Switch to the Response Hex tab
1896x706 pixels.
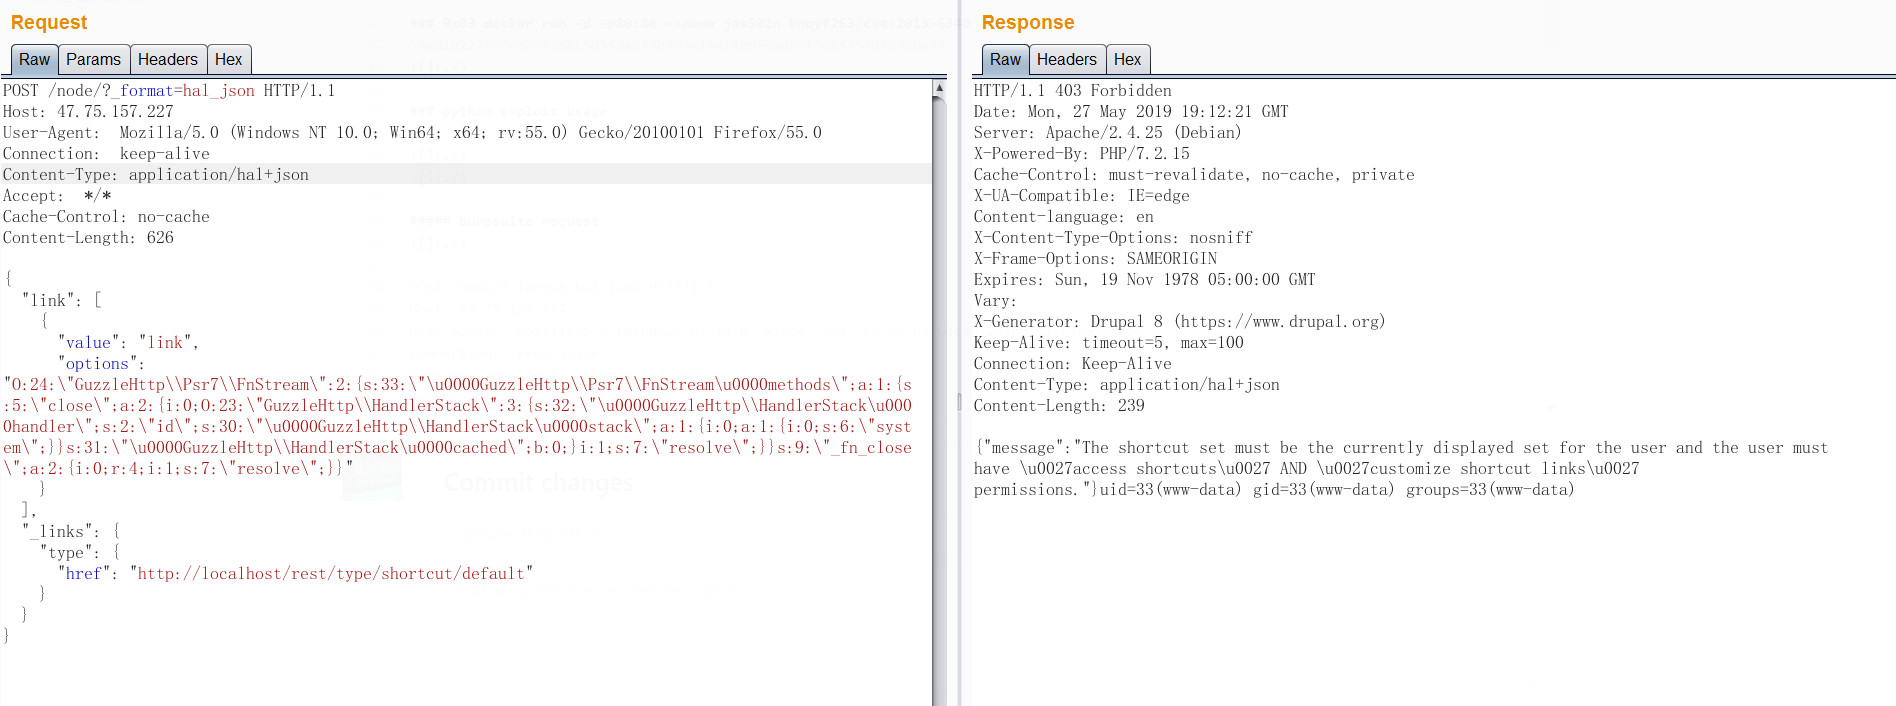point(1128,59)
